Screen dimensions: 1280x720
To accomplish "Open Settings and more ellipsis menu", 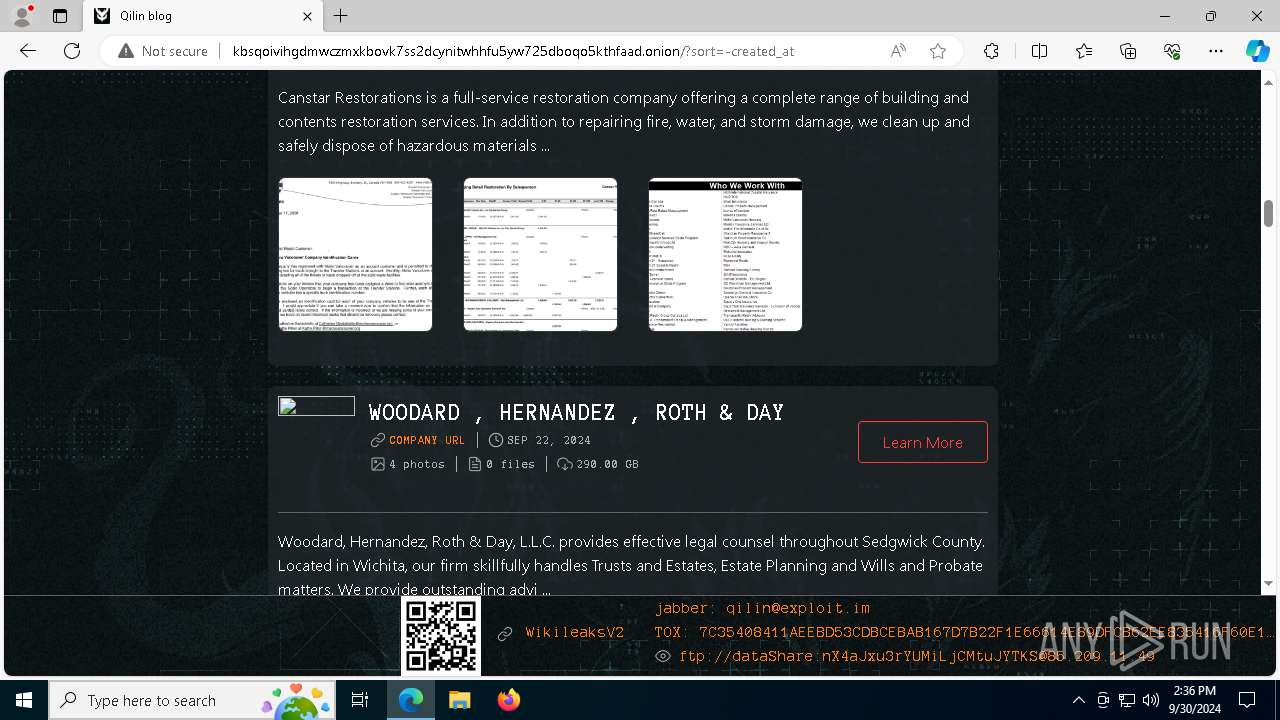I will tap(1216, 51).
